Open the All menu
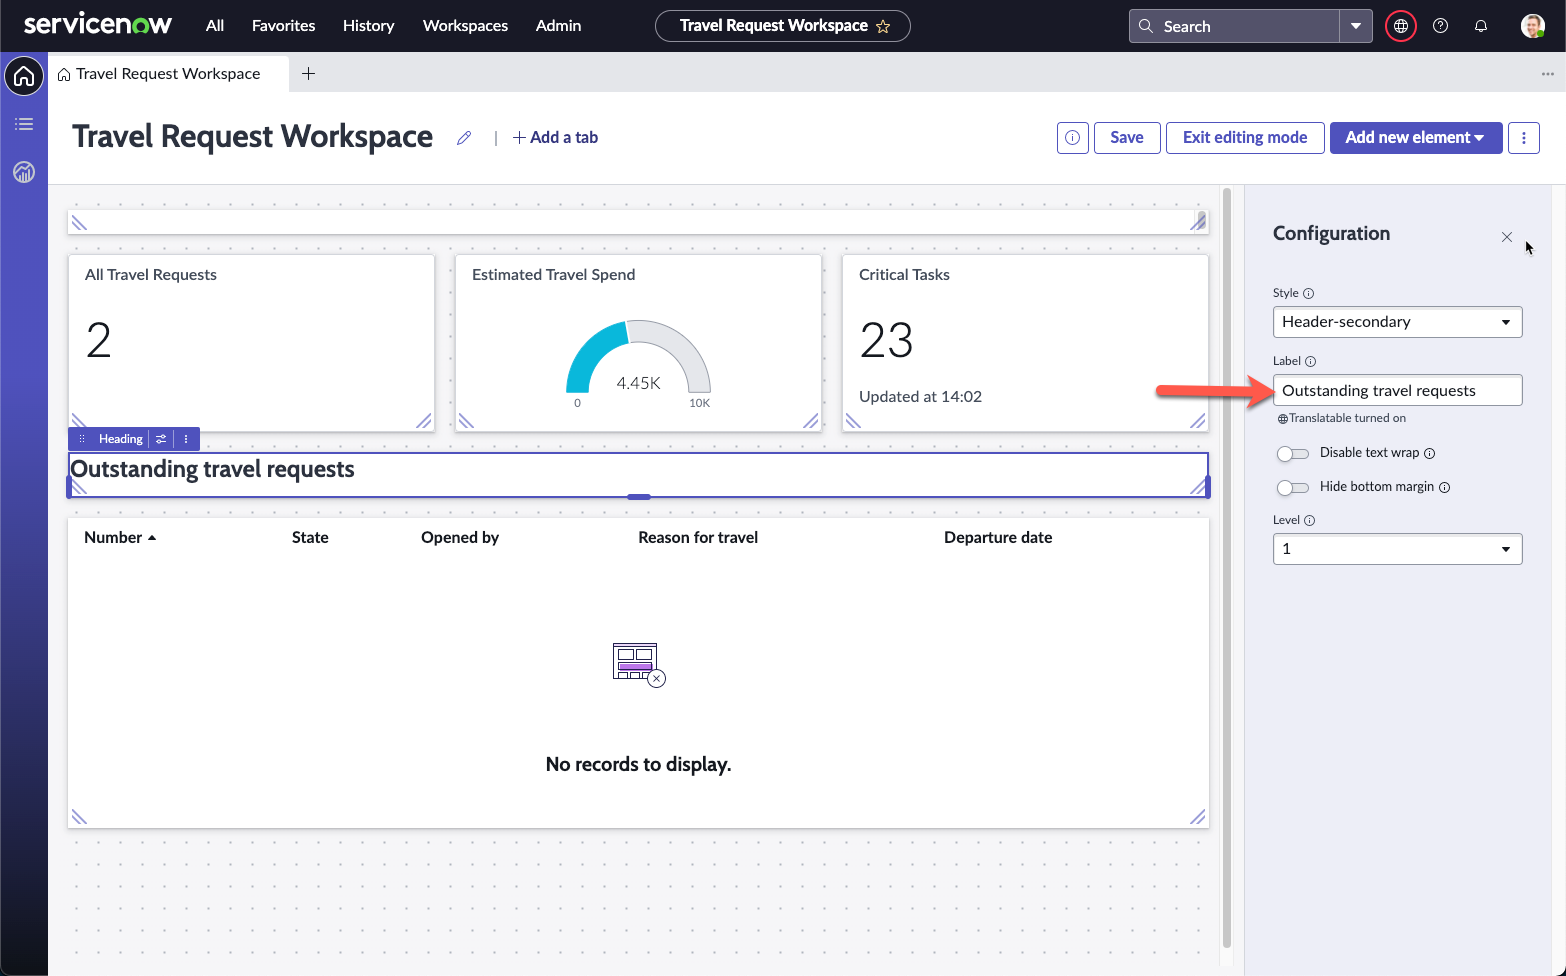 pos(215,26)
